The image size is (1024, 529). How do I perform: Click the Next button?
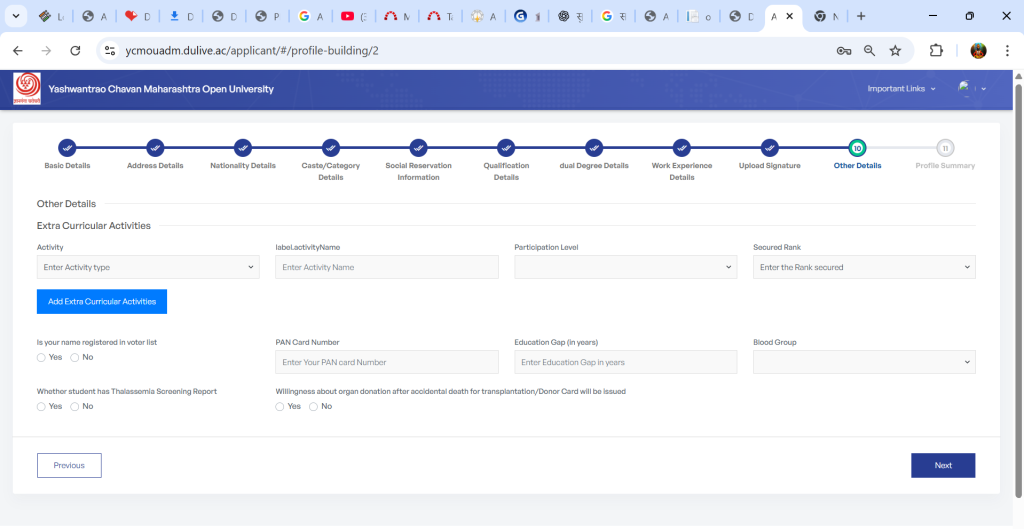[942, 465]
